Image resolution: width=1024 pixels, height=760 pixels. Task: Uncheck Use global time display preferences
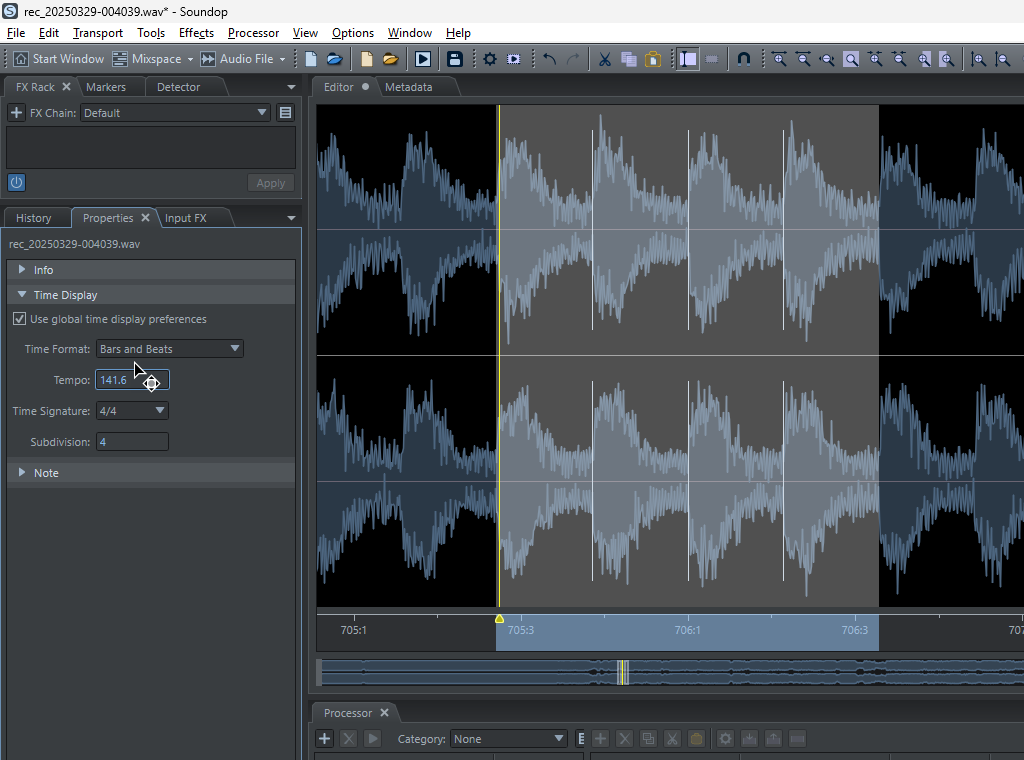tap(19, 319)
